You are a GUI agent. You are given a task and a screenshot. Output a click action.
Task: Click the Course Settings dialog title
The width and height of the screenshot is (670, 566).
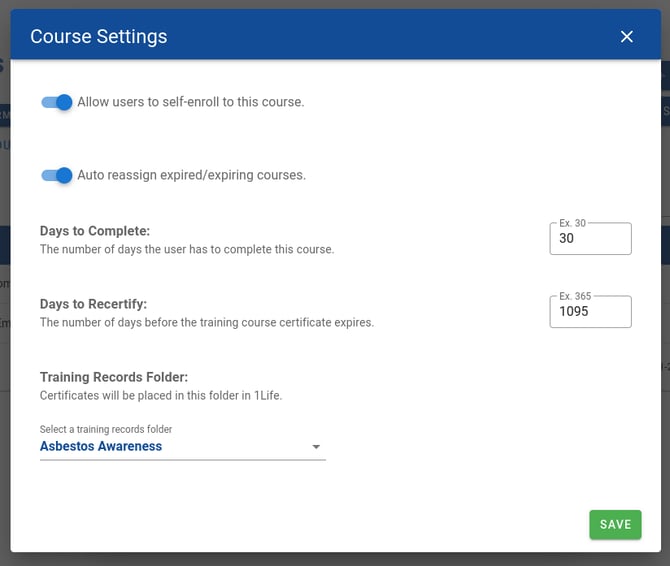(x=99, y=37)
